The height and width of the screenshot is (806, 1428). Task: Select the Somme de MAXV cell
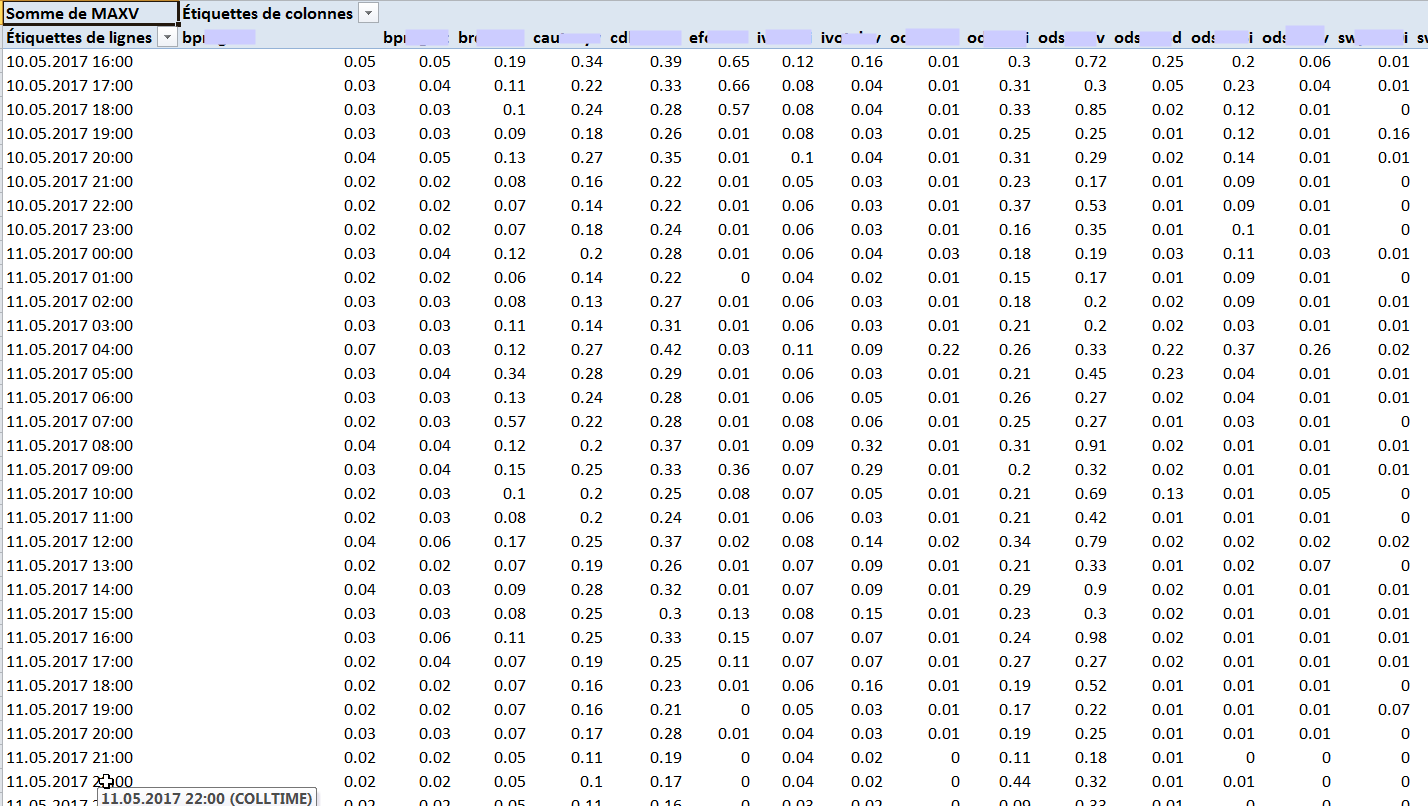(x=90, y=13)
